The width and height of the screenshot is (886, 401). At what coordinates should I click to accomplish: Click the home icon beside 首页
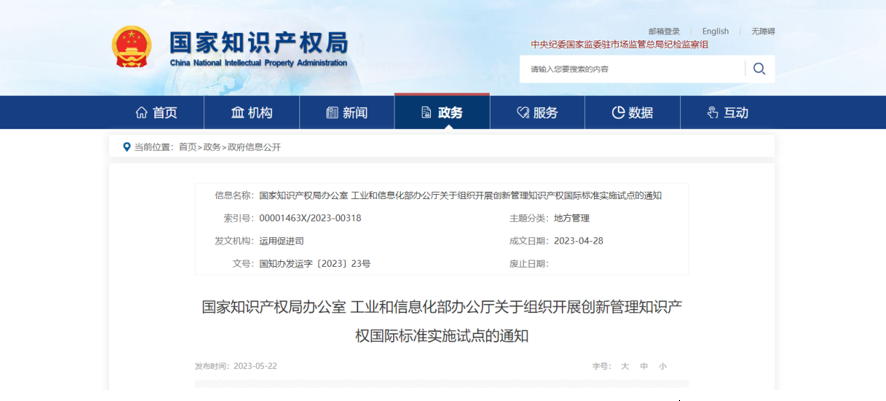[141, 112]
